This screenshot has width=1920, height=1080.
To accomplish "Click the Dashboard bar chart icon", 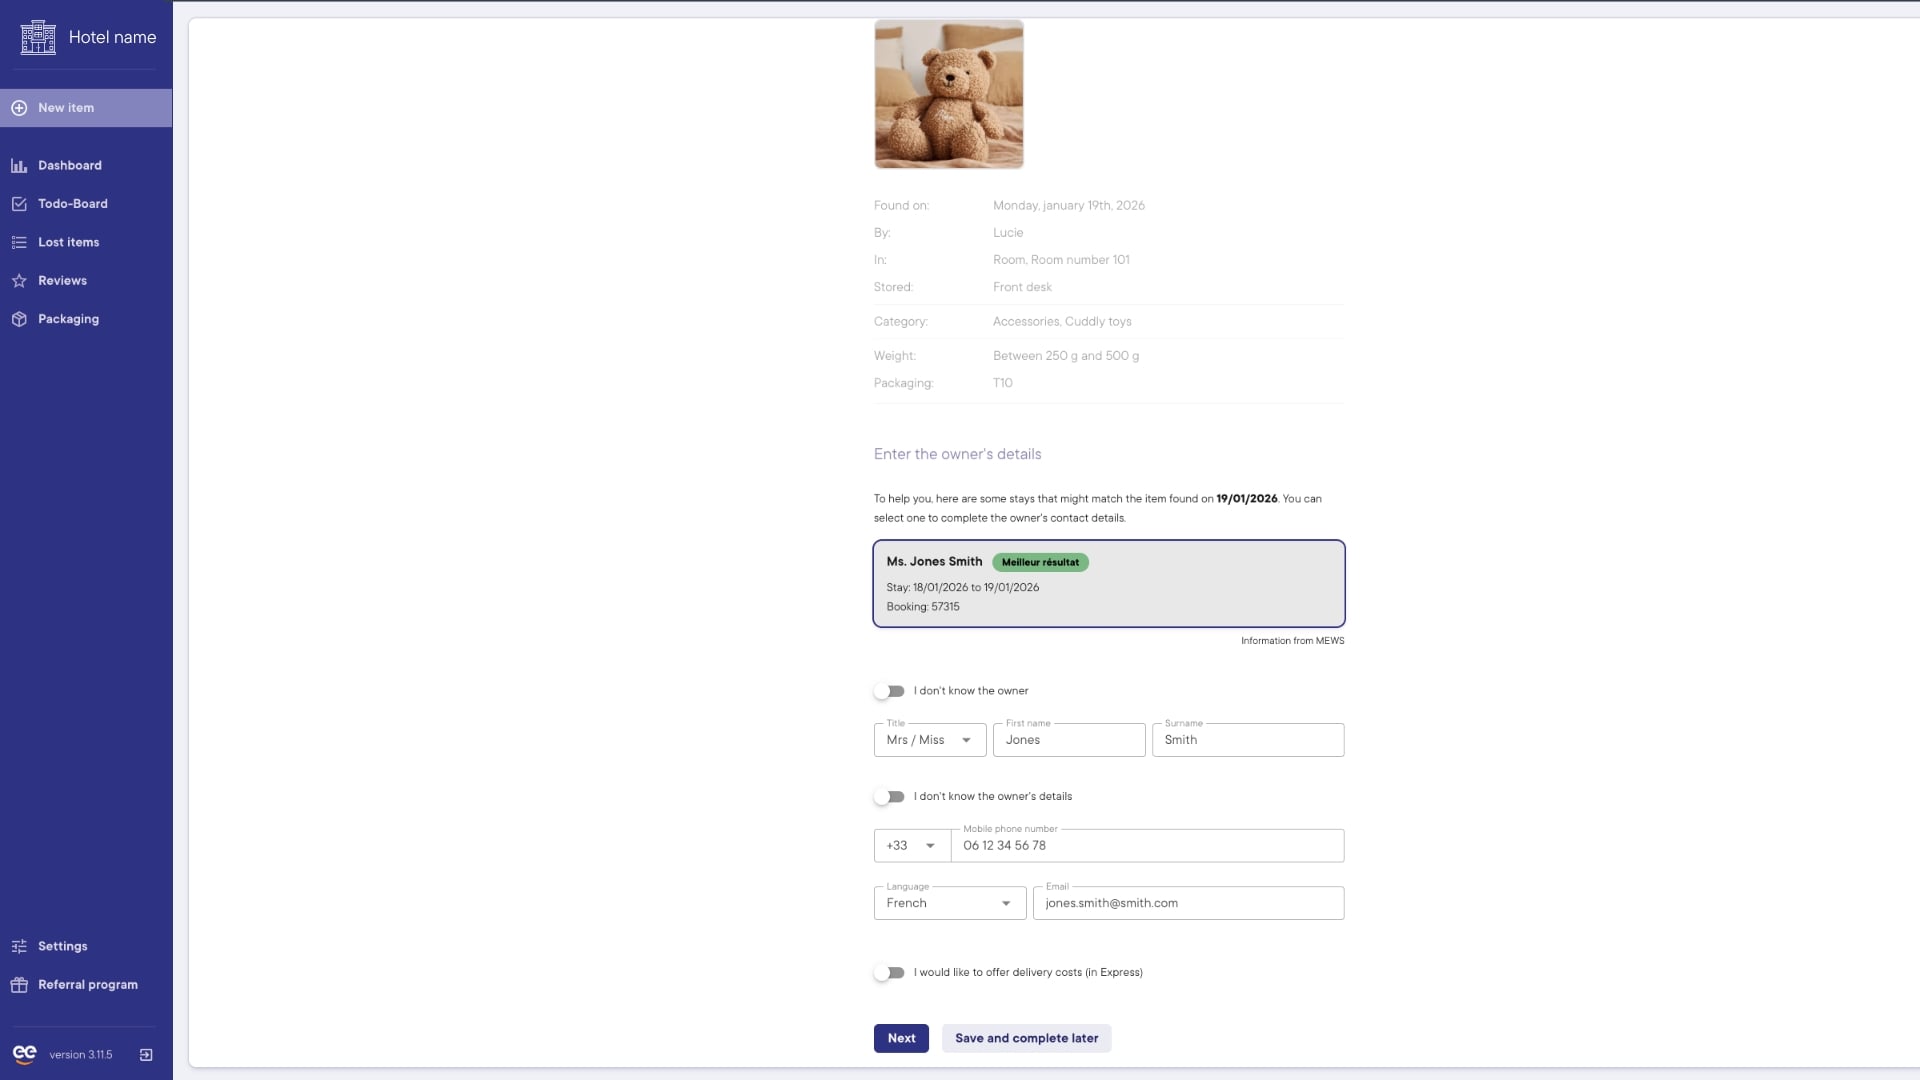I will (x=19, y=166).
